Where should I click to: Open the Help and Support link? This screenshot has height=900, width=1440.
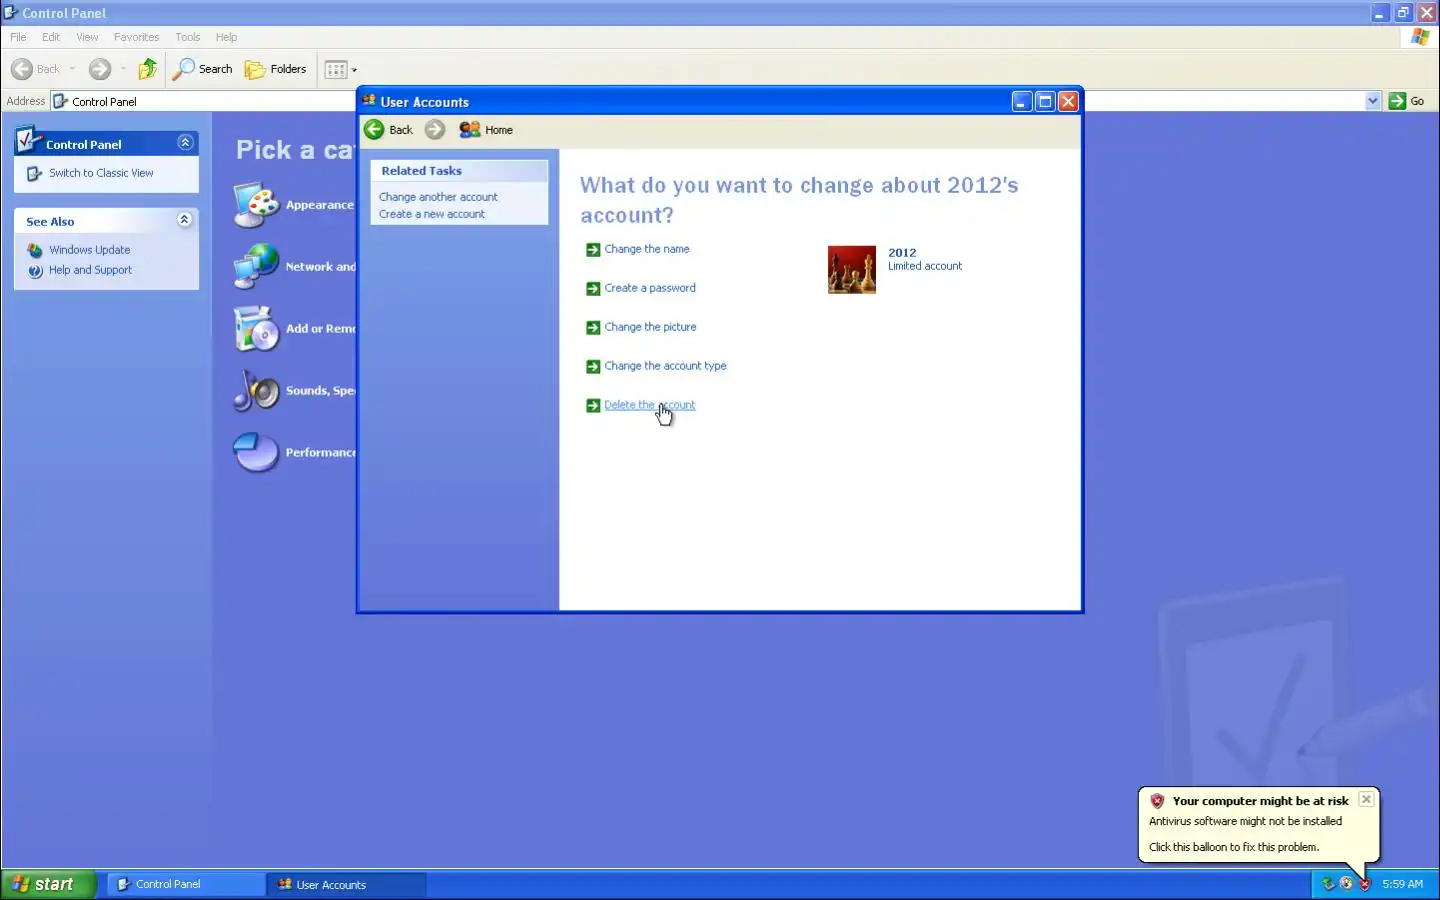(90, 270)
